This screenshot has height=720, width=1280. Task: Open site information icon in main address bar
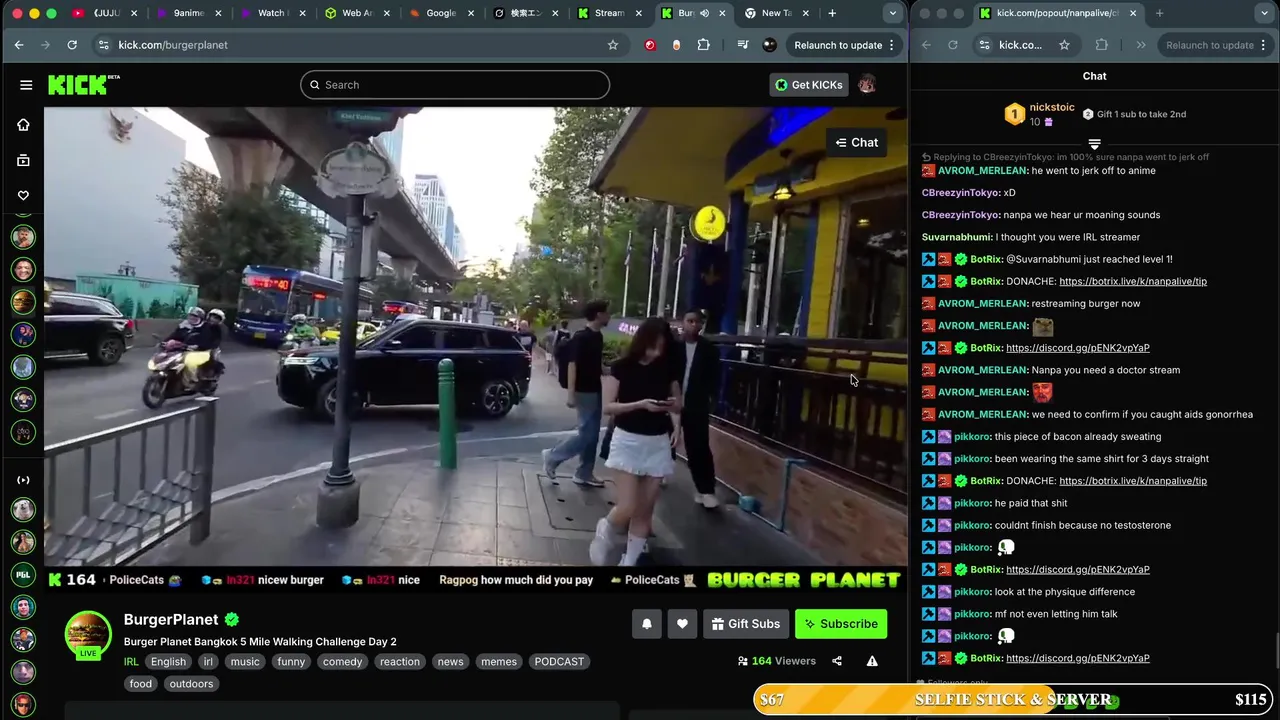click(x=103, y=45)
